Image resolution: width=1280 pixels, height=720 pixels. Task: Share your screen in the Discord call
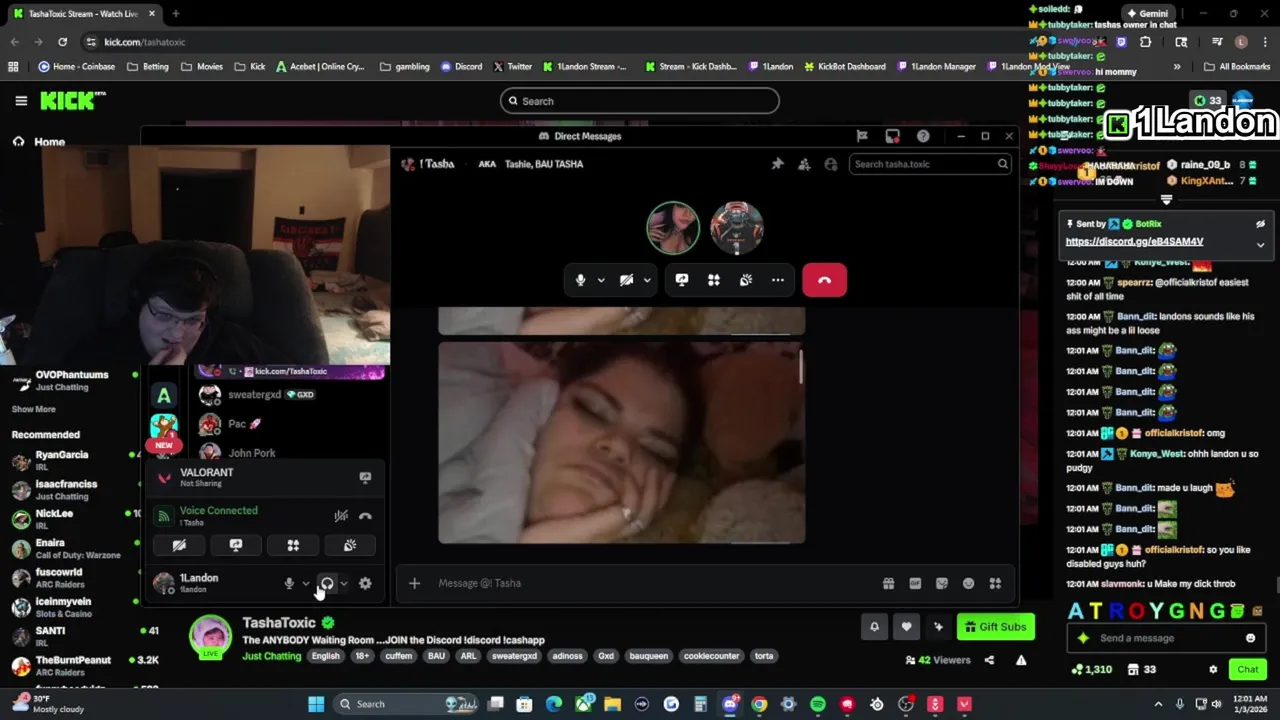(x=682, y=280)
